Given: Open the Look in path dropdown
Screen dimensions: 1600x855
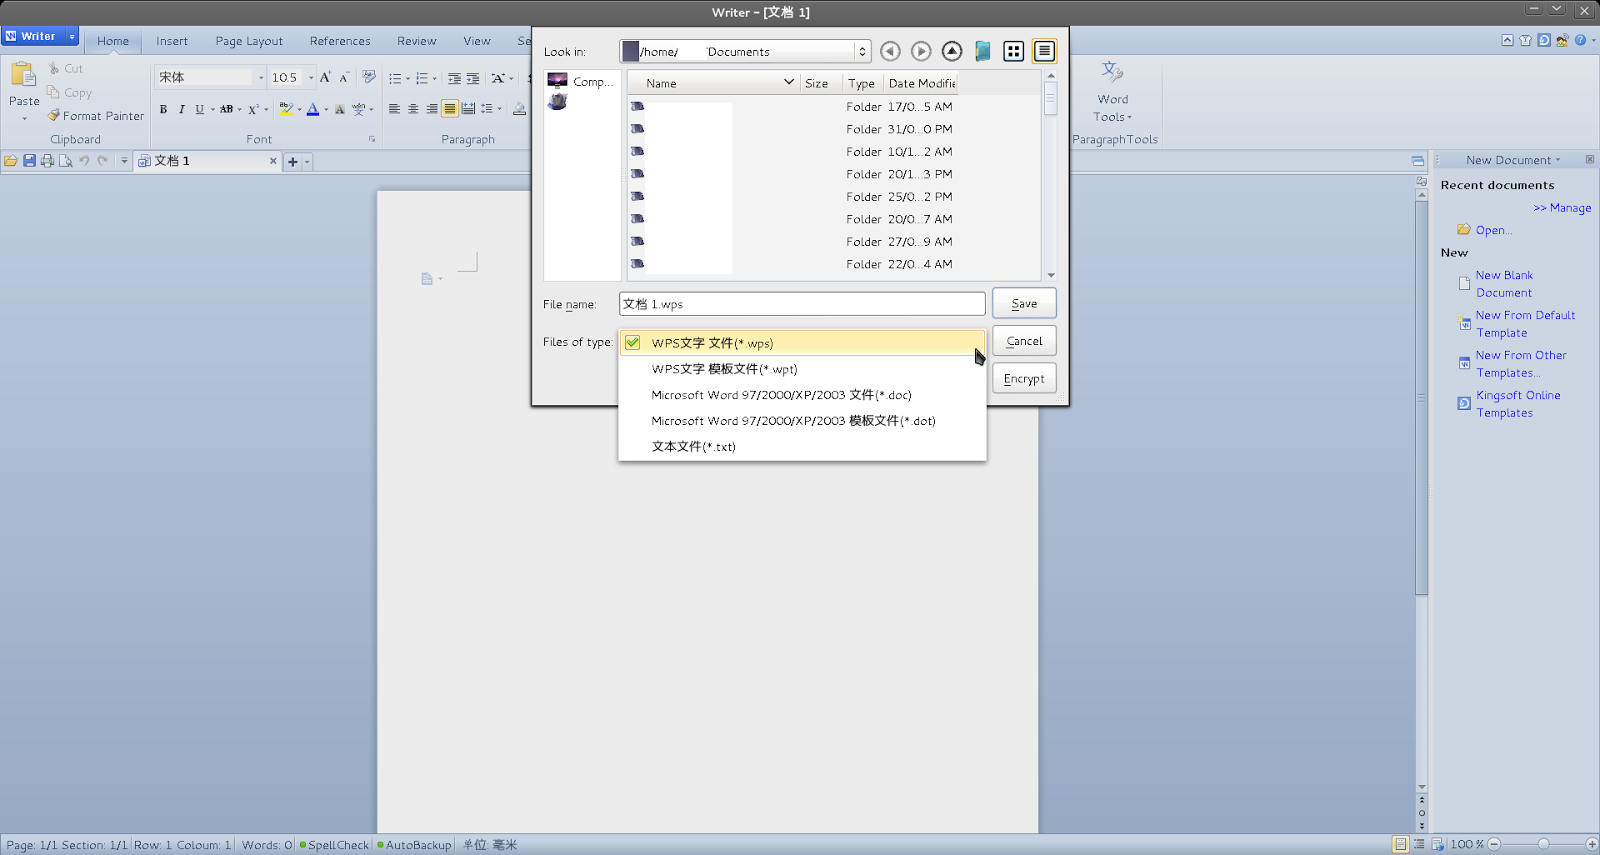Looking at the screenshot, I should [861, 51].
